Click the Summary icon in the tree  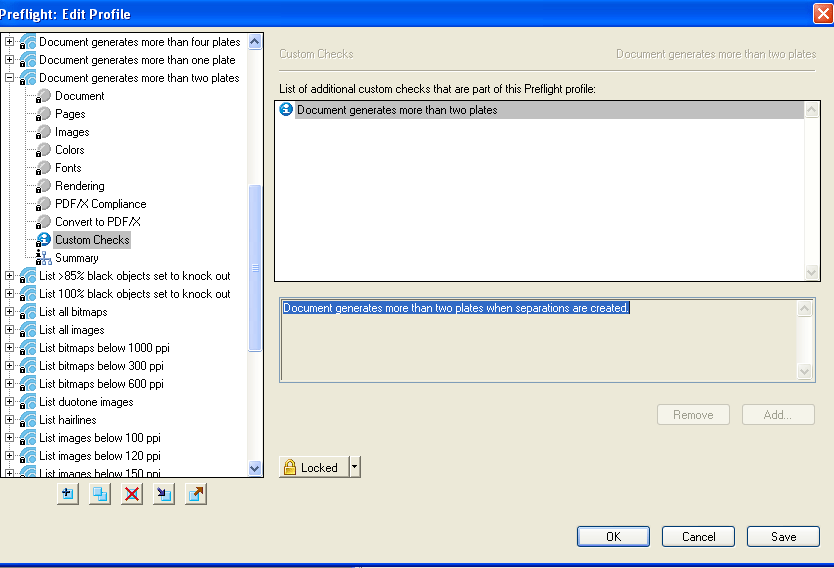point(43,258)
